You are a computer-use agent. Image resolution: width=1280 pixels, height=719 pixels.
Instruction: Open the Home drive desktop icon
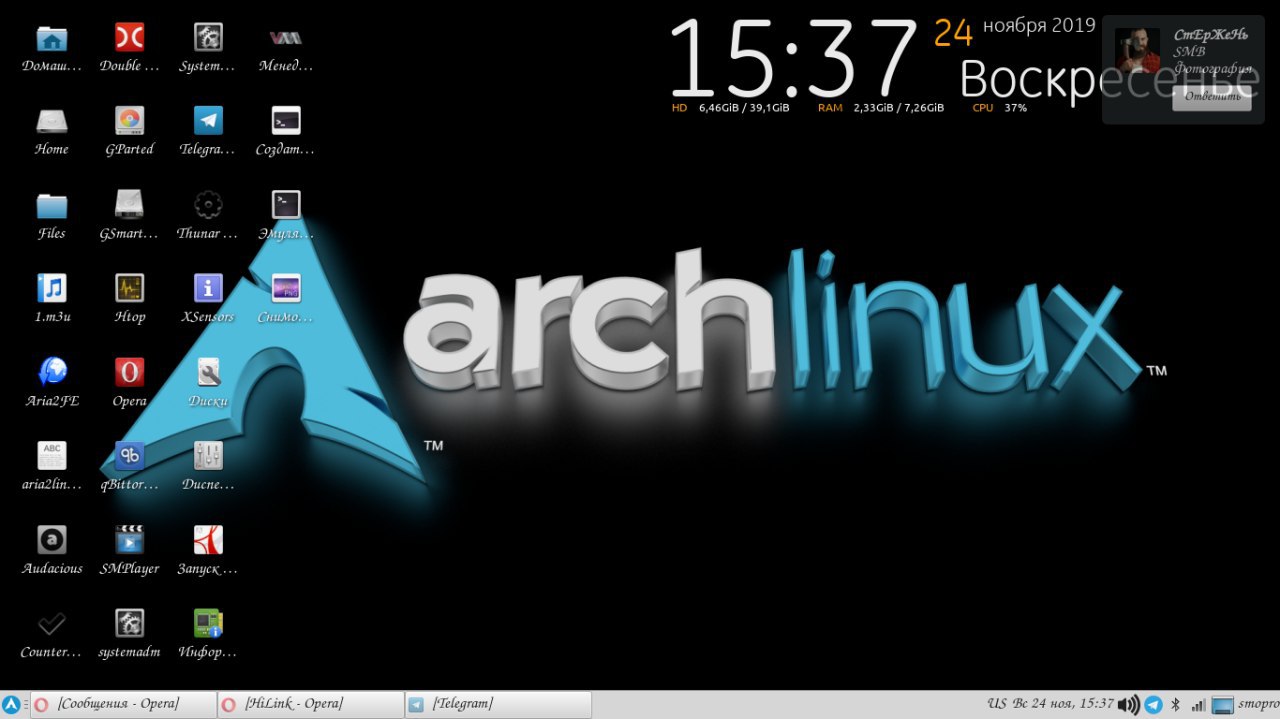[52, 121]
